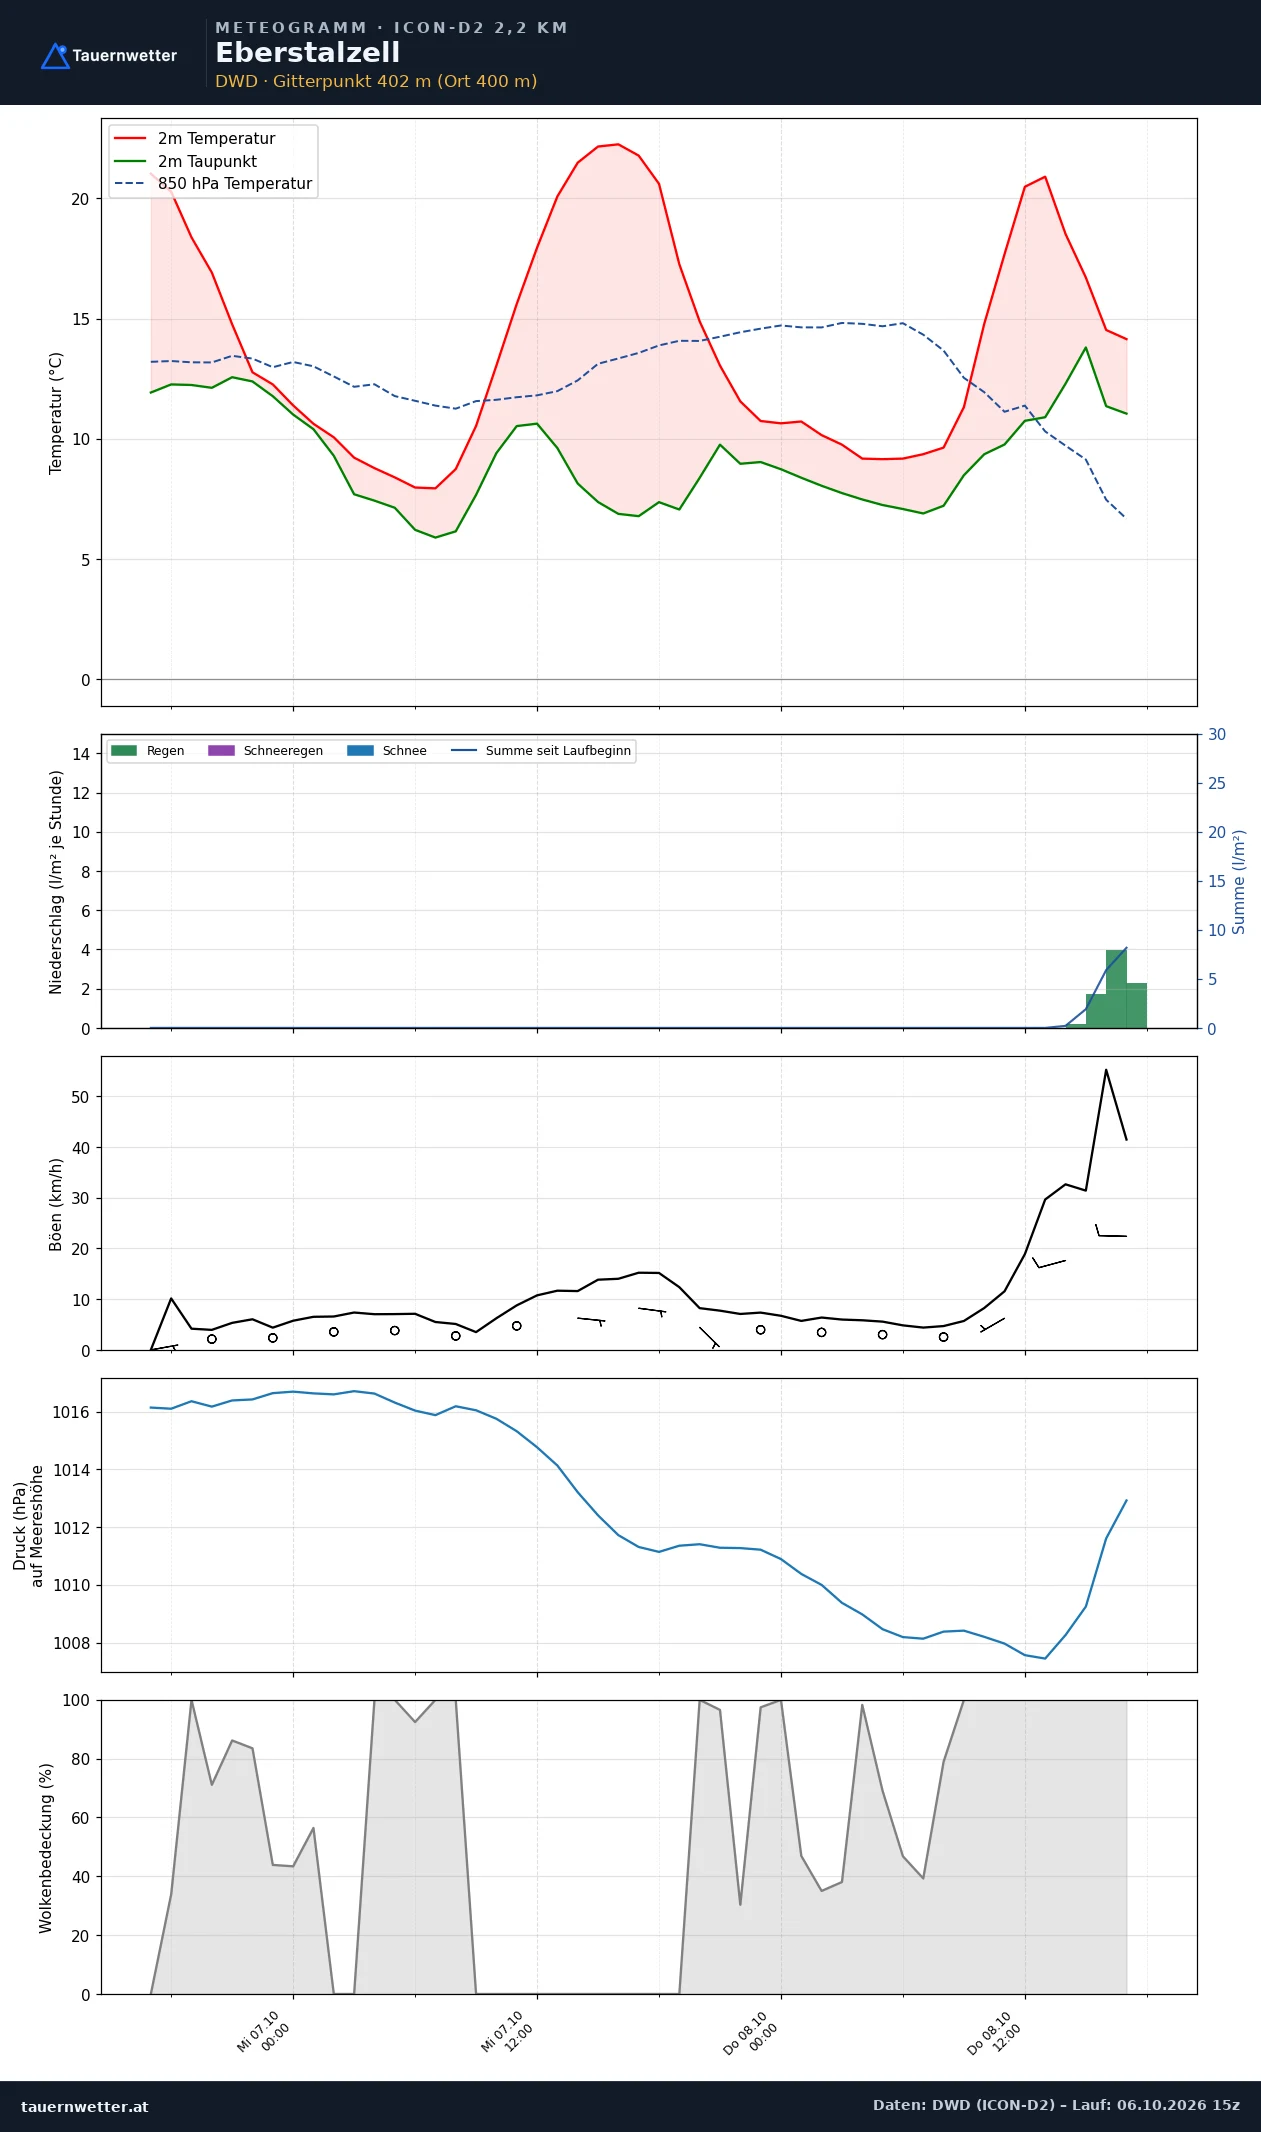Screen dimensions: 1261x2132
Task: Click 'DWD · Gitterpunkt 402 m (Ort 400 m)' subtitle
Action: [x=376, y=81]
